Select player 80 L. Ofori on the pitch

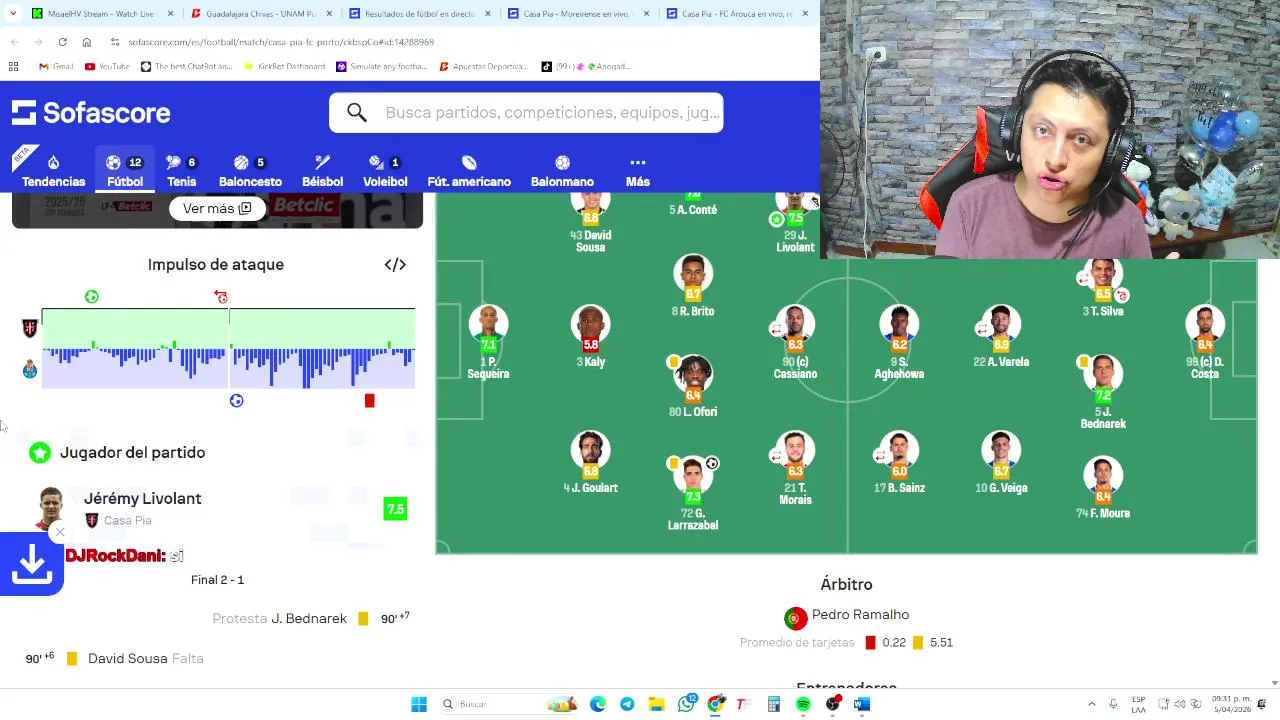(x=693, y=385)
